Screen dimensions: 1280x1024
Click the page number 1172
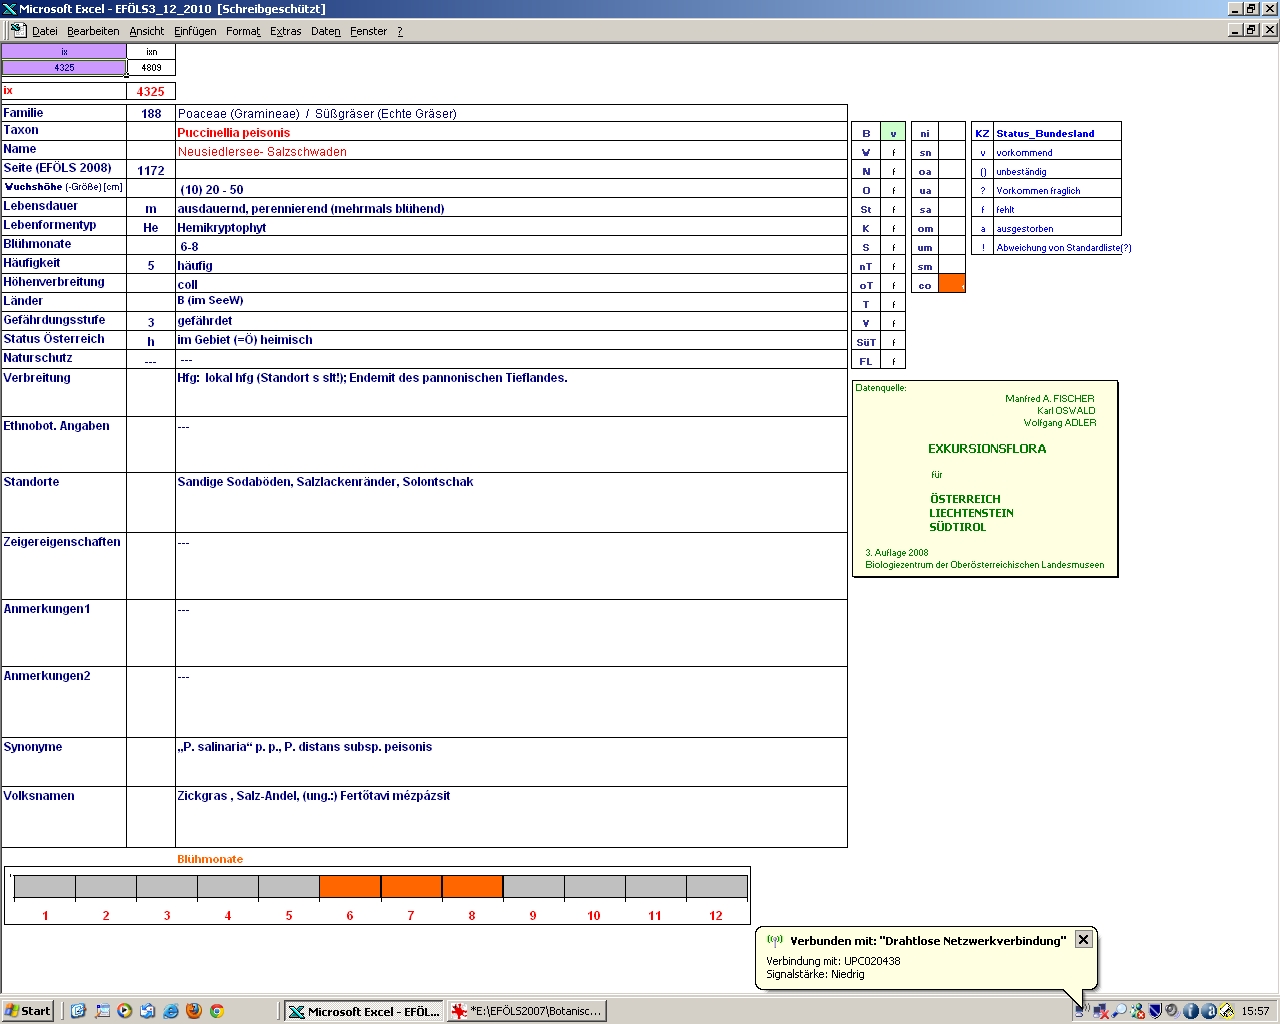tap(151, 171)
